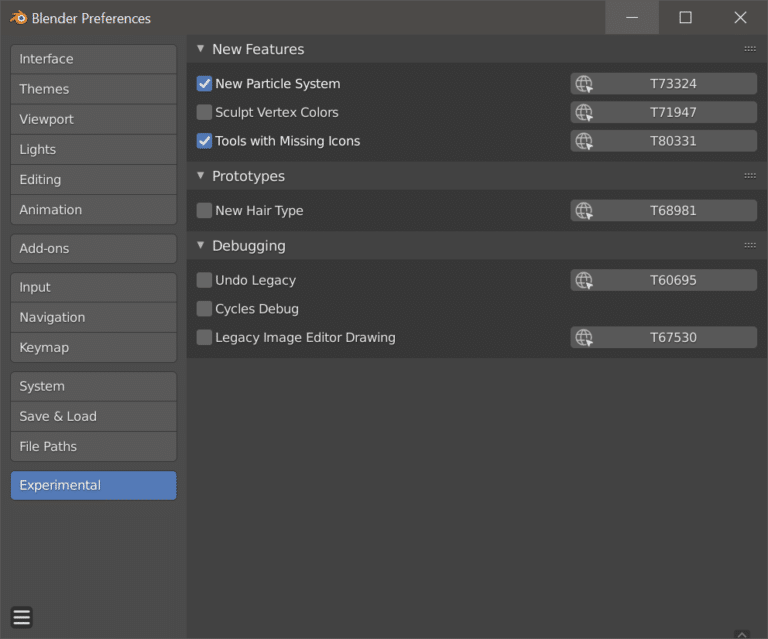Screen dimensions: 768x639
Task: Enable Legacy Image Editor Drawing checkbox
Action: (204, 337)
